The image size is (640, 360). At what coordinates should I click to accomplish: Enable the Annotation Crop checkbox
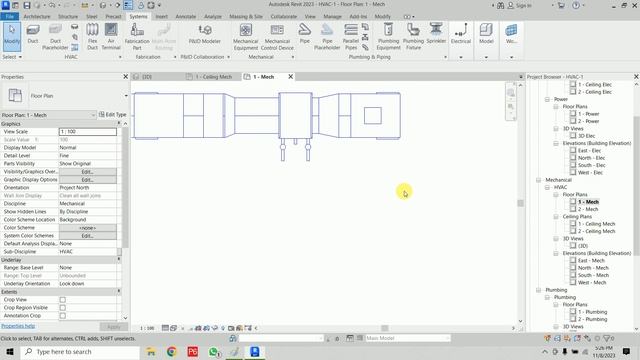tap(62, 316)
